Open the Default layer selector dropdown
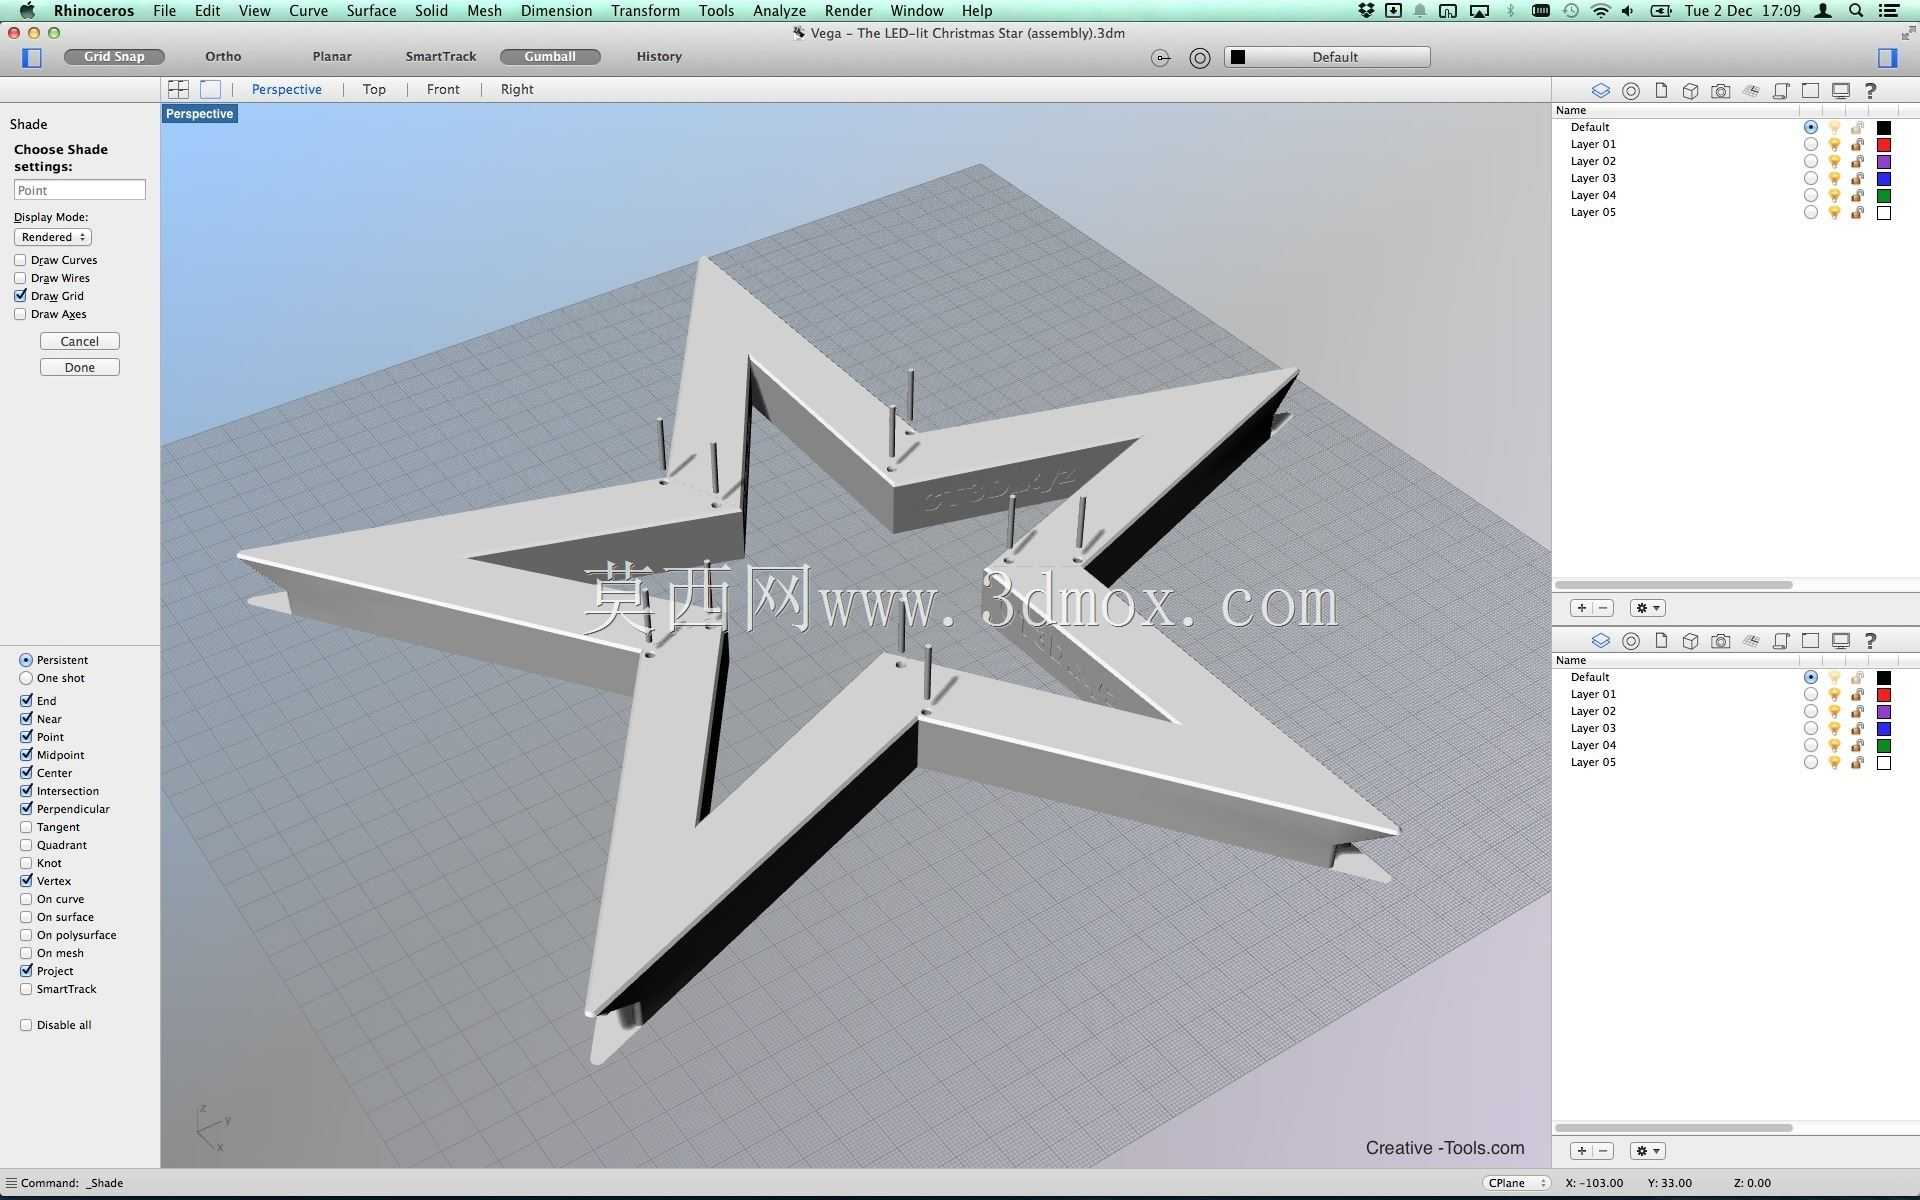The height and width of the screenshot is (1200, 1920). (x=1327, y=57)
